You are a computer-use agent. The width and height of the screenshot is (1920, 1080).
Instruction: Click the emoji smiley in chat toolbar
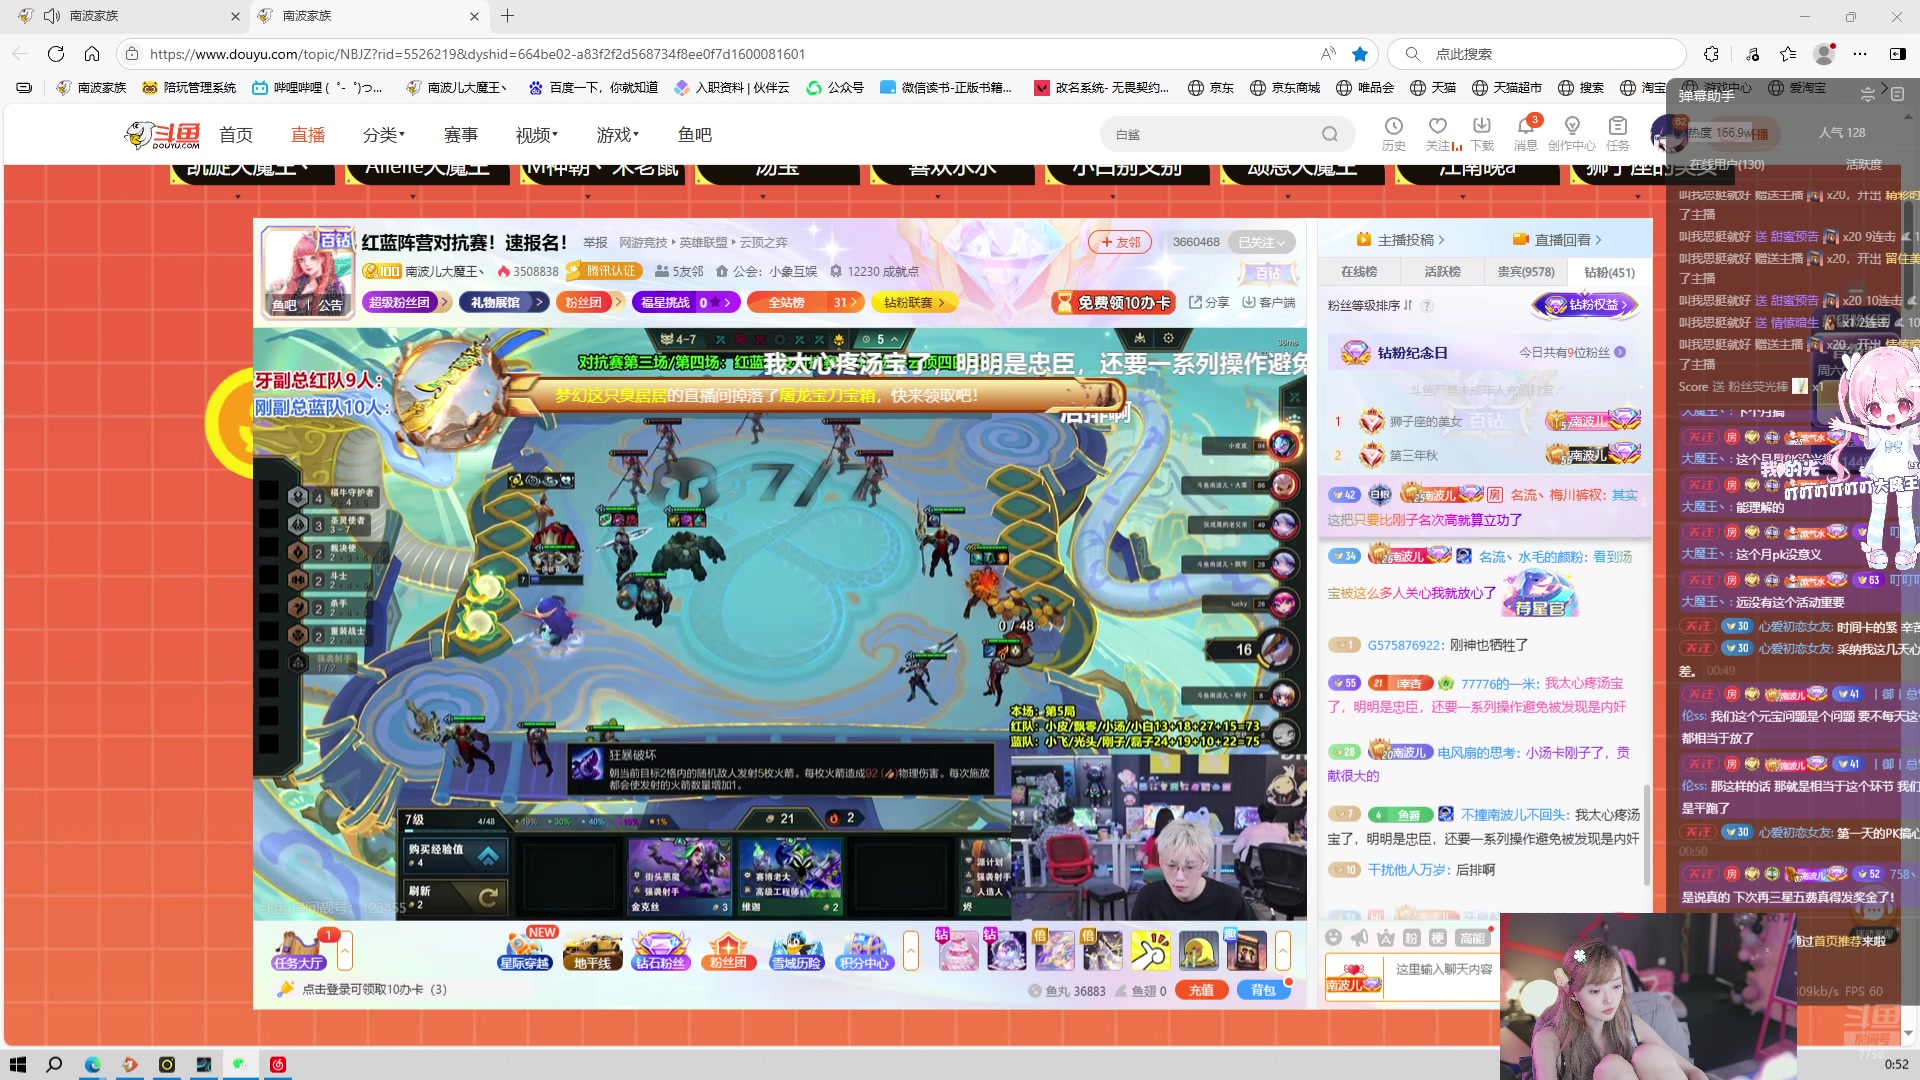point(1333,937)
